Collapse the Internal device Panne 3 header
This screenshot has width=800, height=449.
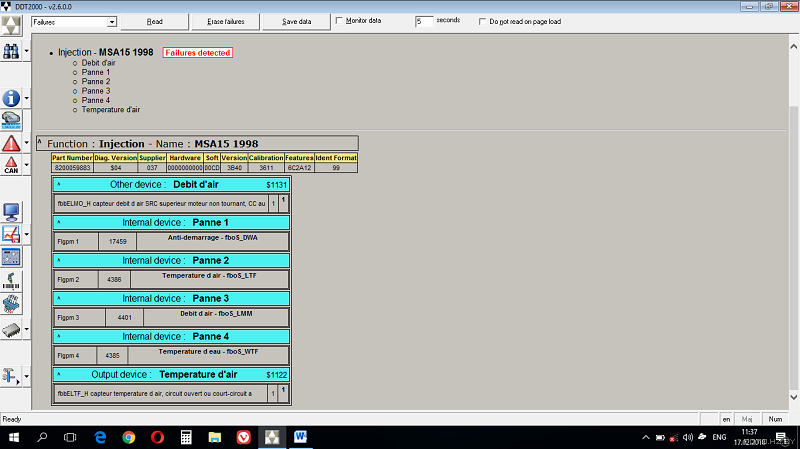[x=59, y=298]
